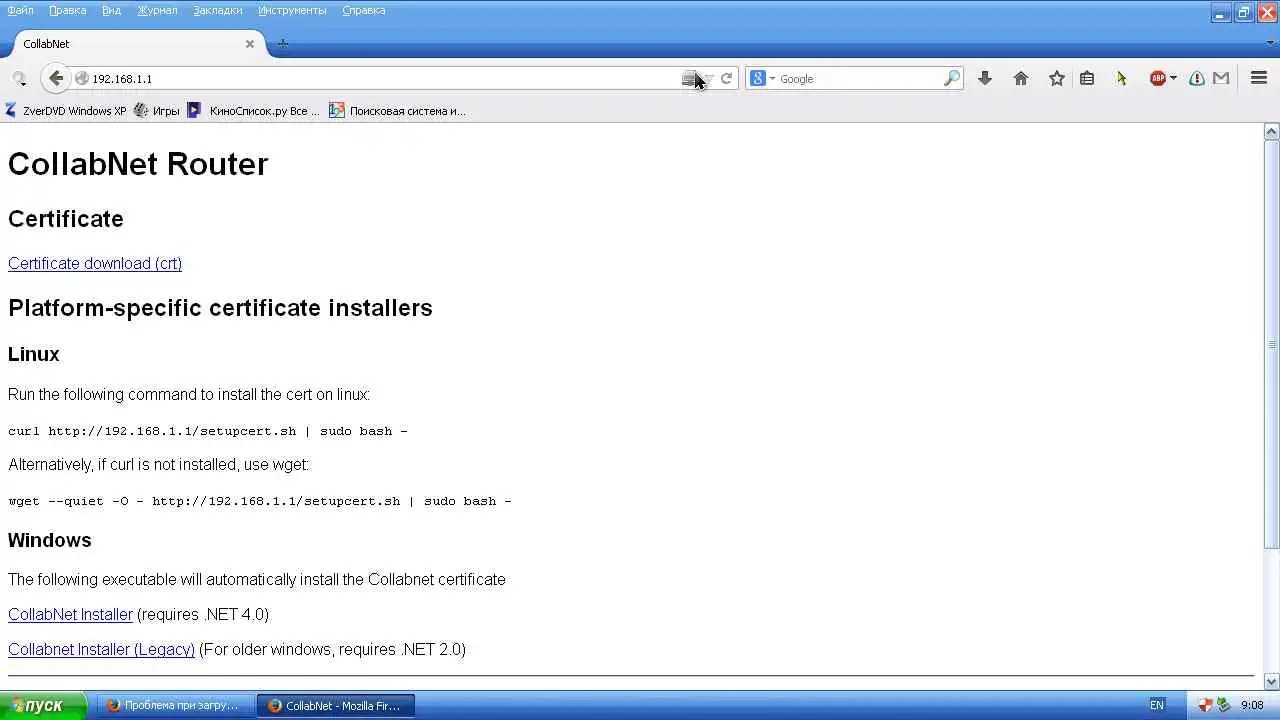The height and width of the screenshot is (720, 1280).
Task: Open the Вид menu
Action: pyautogui.click(x=111, y=10)
